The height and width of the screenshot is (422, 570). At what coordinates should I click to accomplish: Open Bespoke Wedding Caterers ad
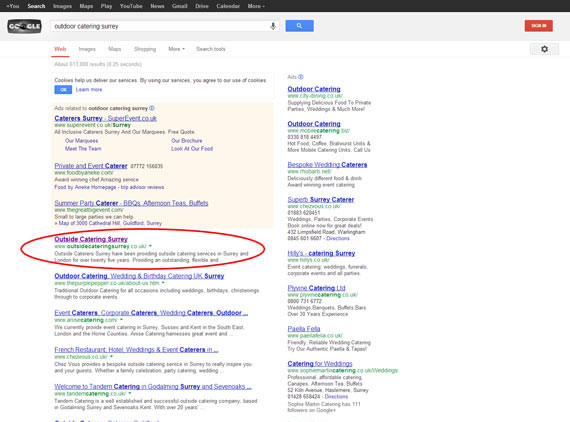pos(327,165)
